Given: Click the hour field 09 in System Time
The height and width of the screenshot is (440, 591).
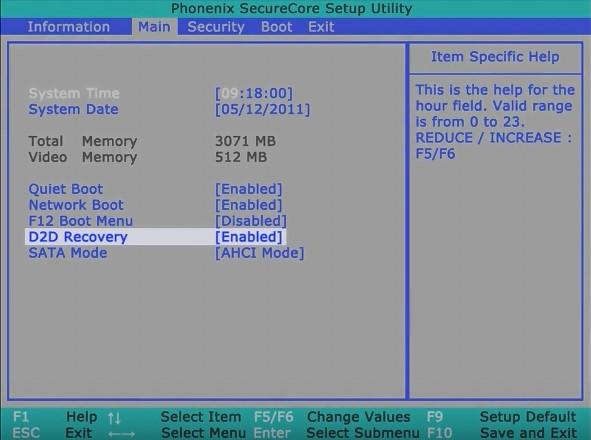Looking at the screenshot, I should 229,93.
